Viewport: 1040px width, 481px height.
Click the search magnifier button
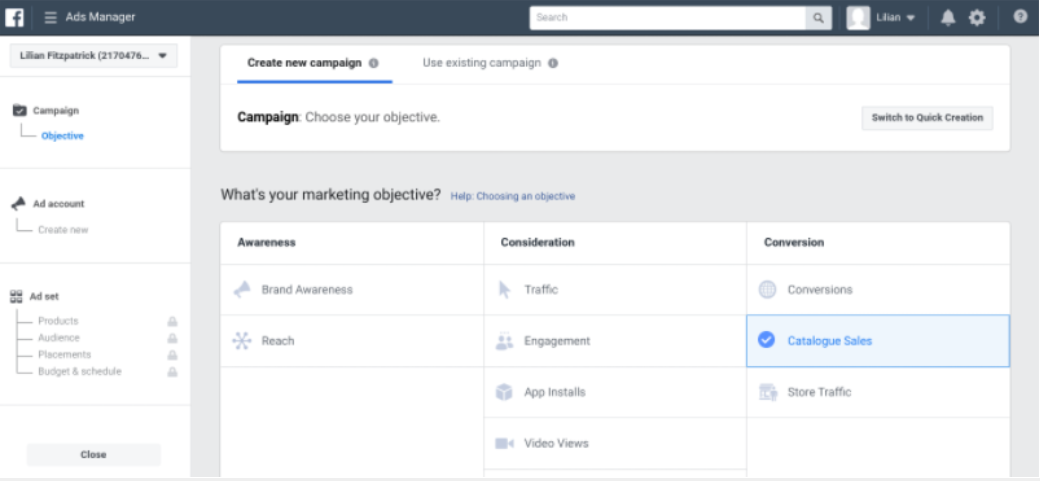click(819, 17)
